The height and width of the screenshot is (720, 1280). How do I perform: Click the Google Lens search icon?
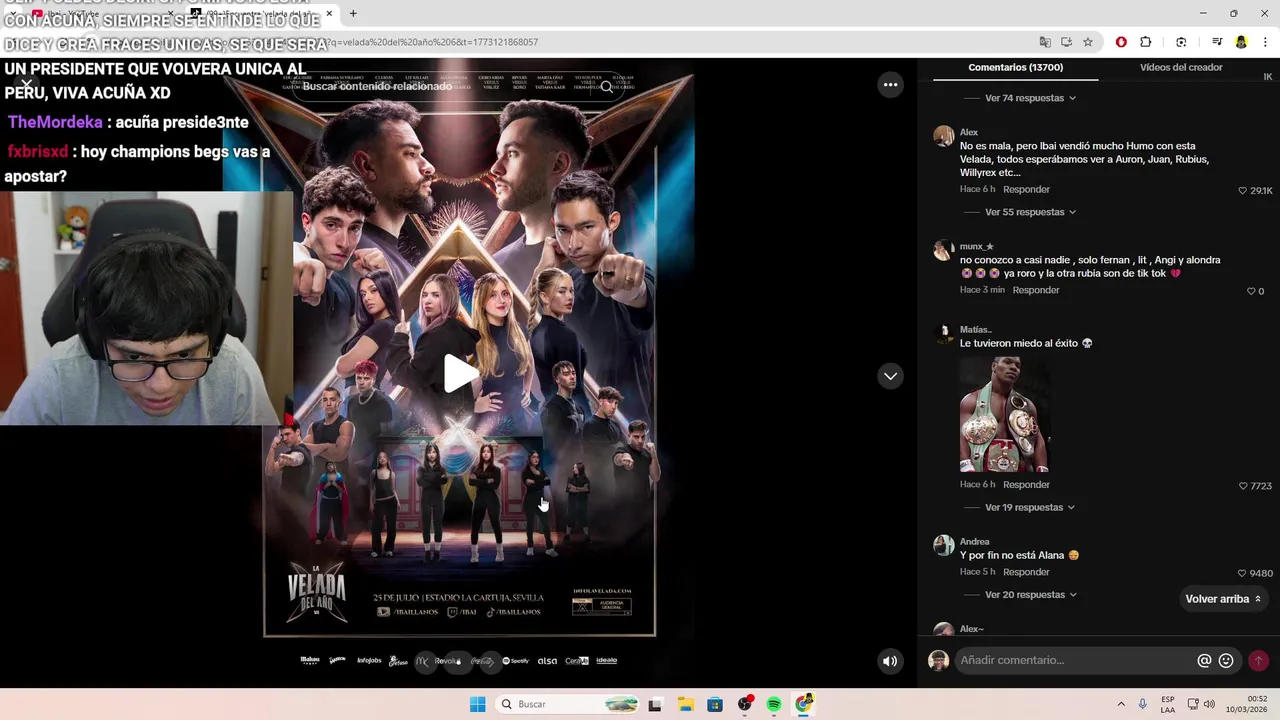[1181, 42]
